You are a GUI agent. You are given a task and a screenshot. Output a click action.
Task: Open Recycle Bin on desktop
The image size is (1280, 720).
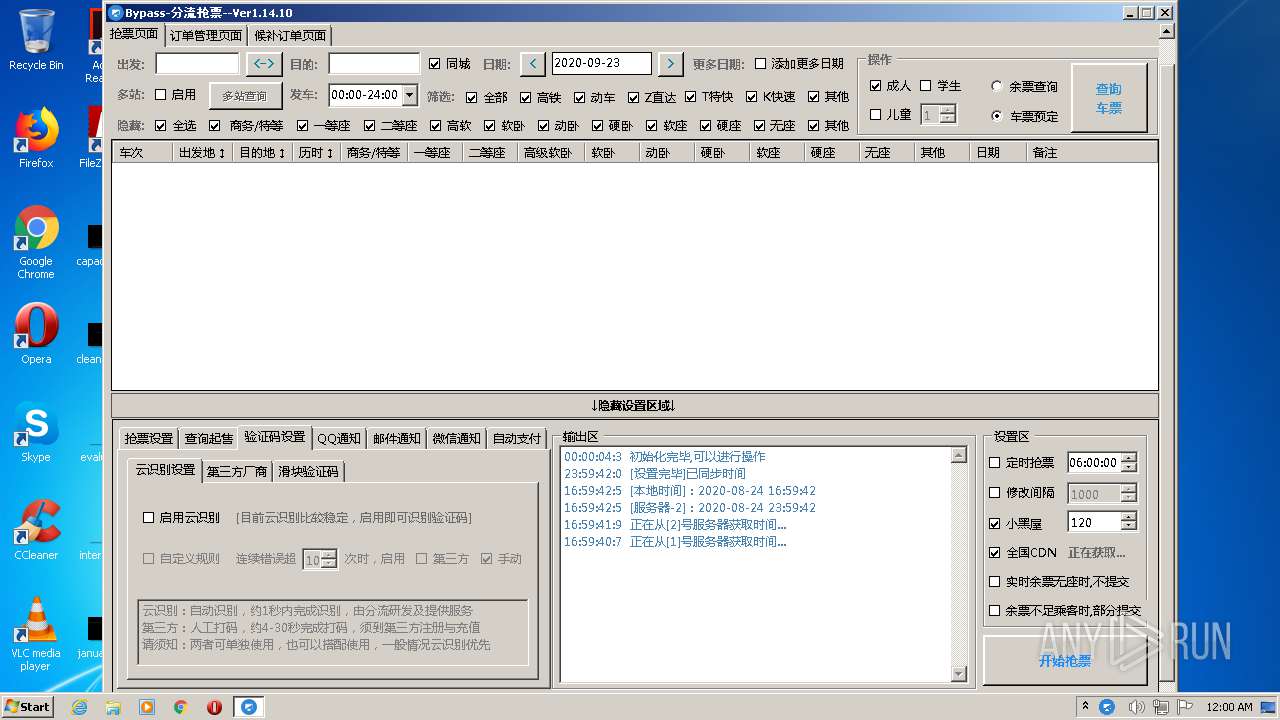pos(36,40)
